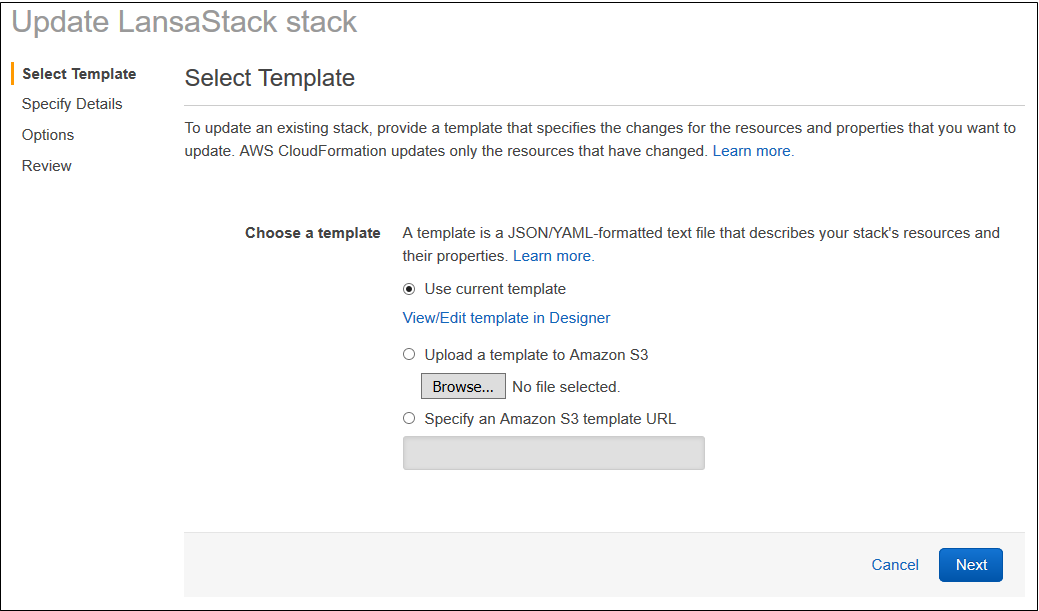Click Learn more about updating stacks
Viewport: 1039px width, 611px height.
point(753,151)
